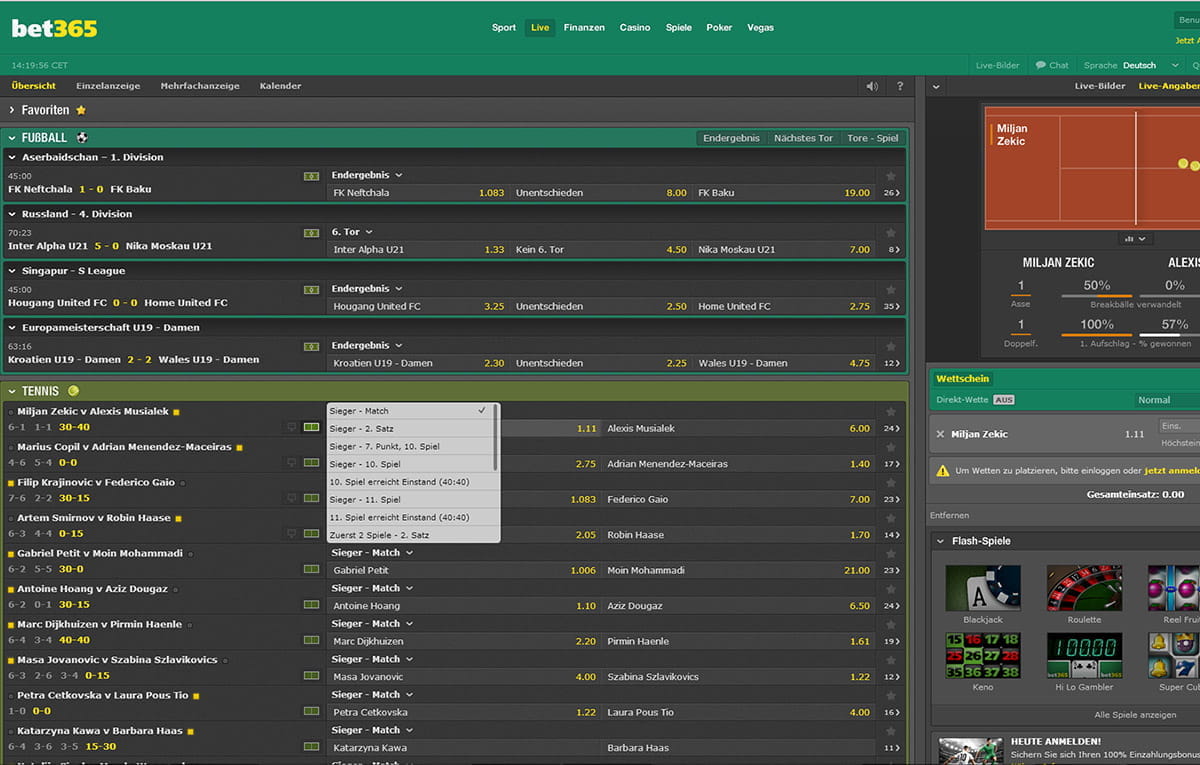Open the Normal bet type dropdown
The image size is (1200, 765).
[x=1168, y=400]
